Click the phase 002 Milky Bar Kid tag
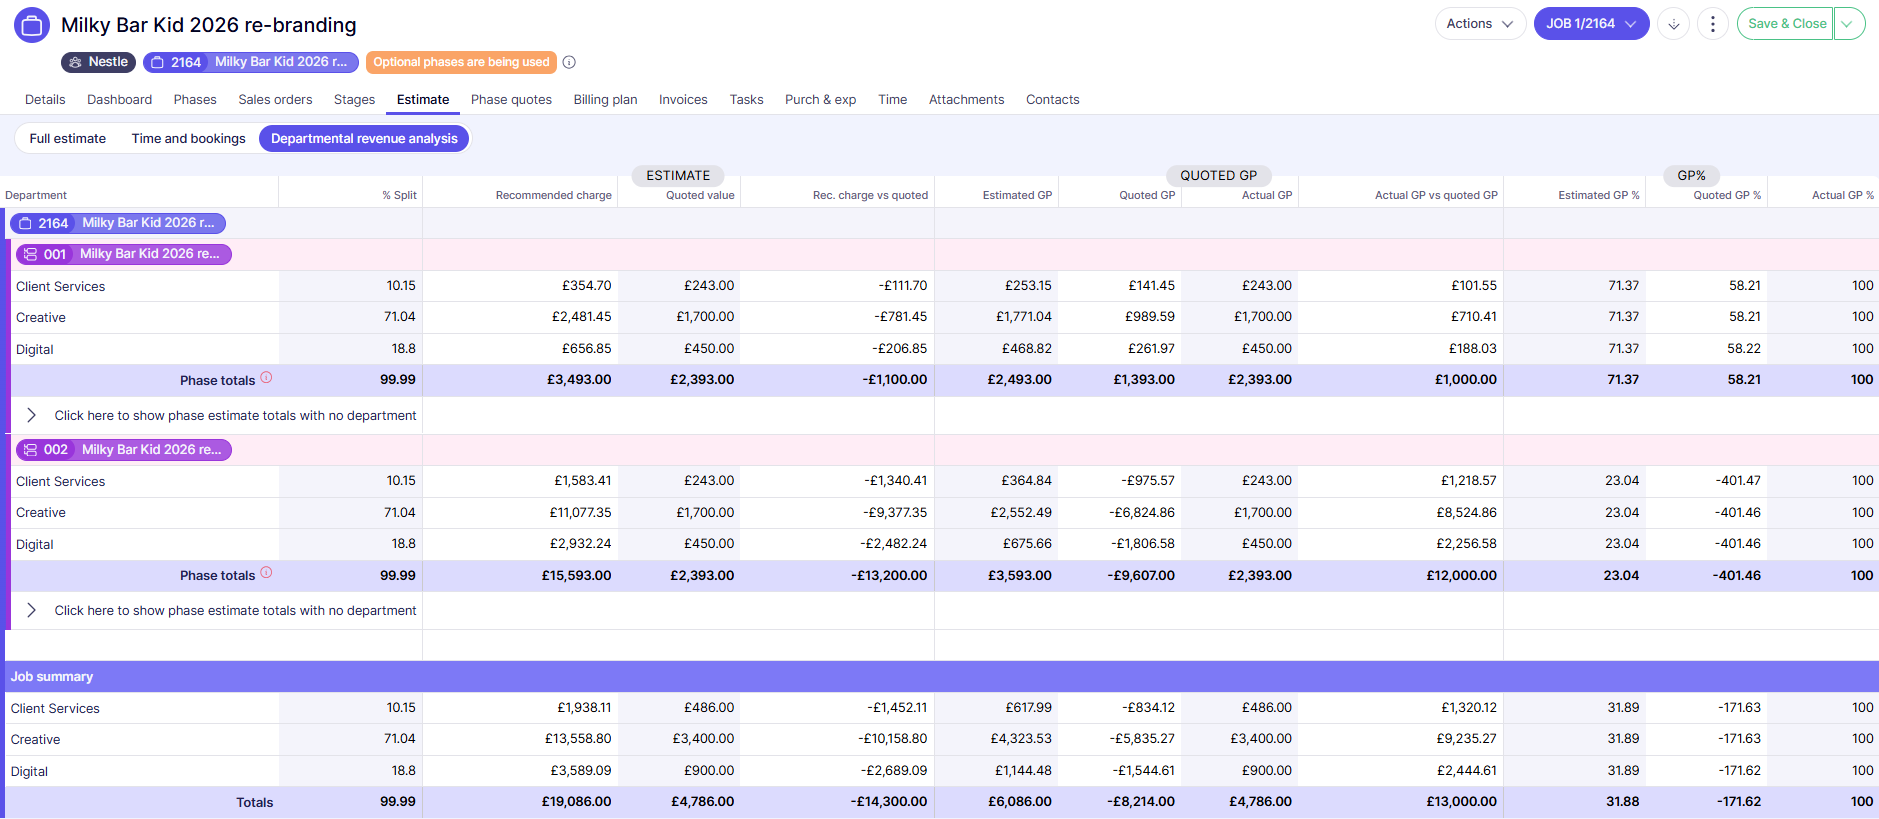The height and width of the screenshot is (819, 1879). point(124,450)
